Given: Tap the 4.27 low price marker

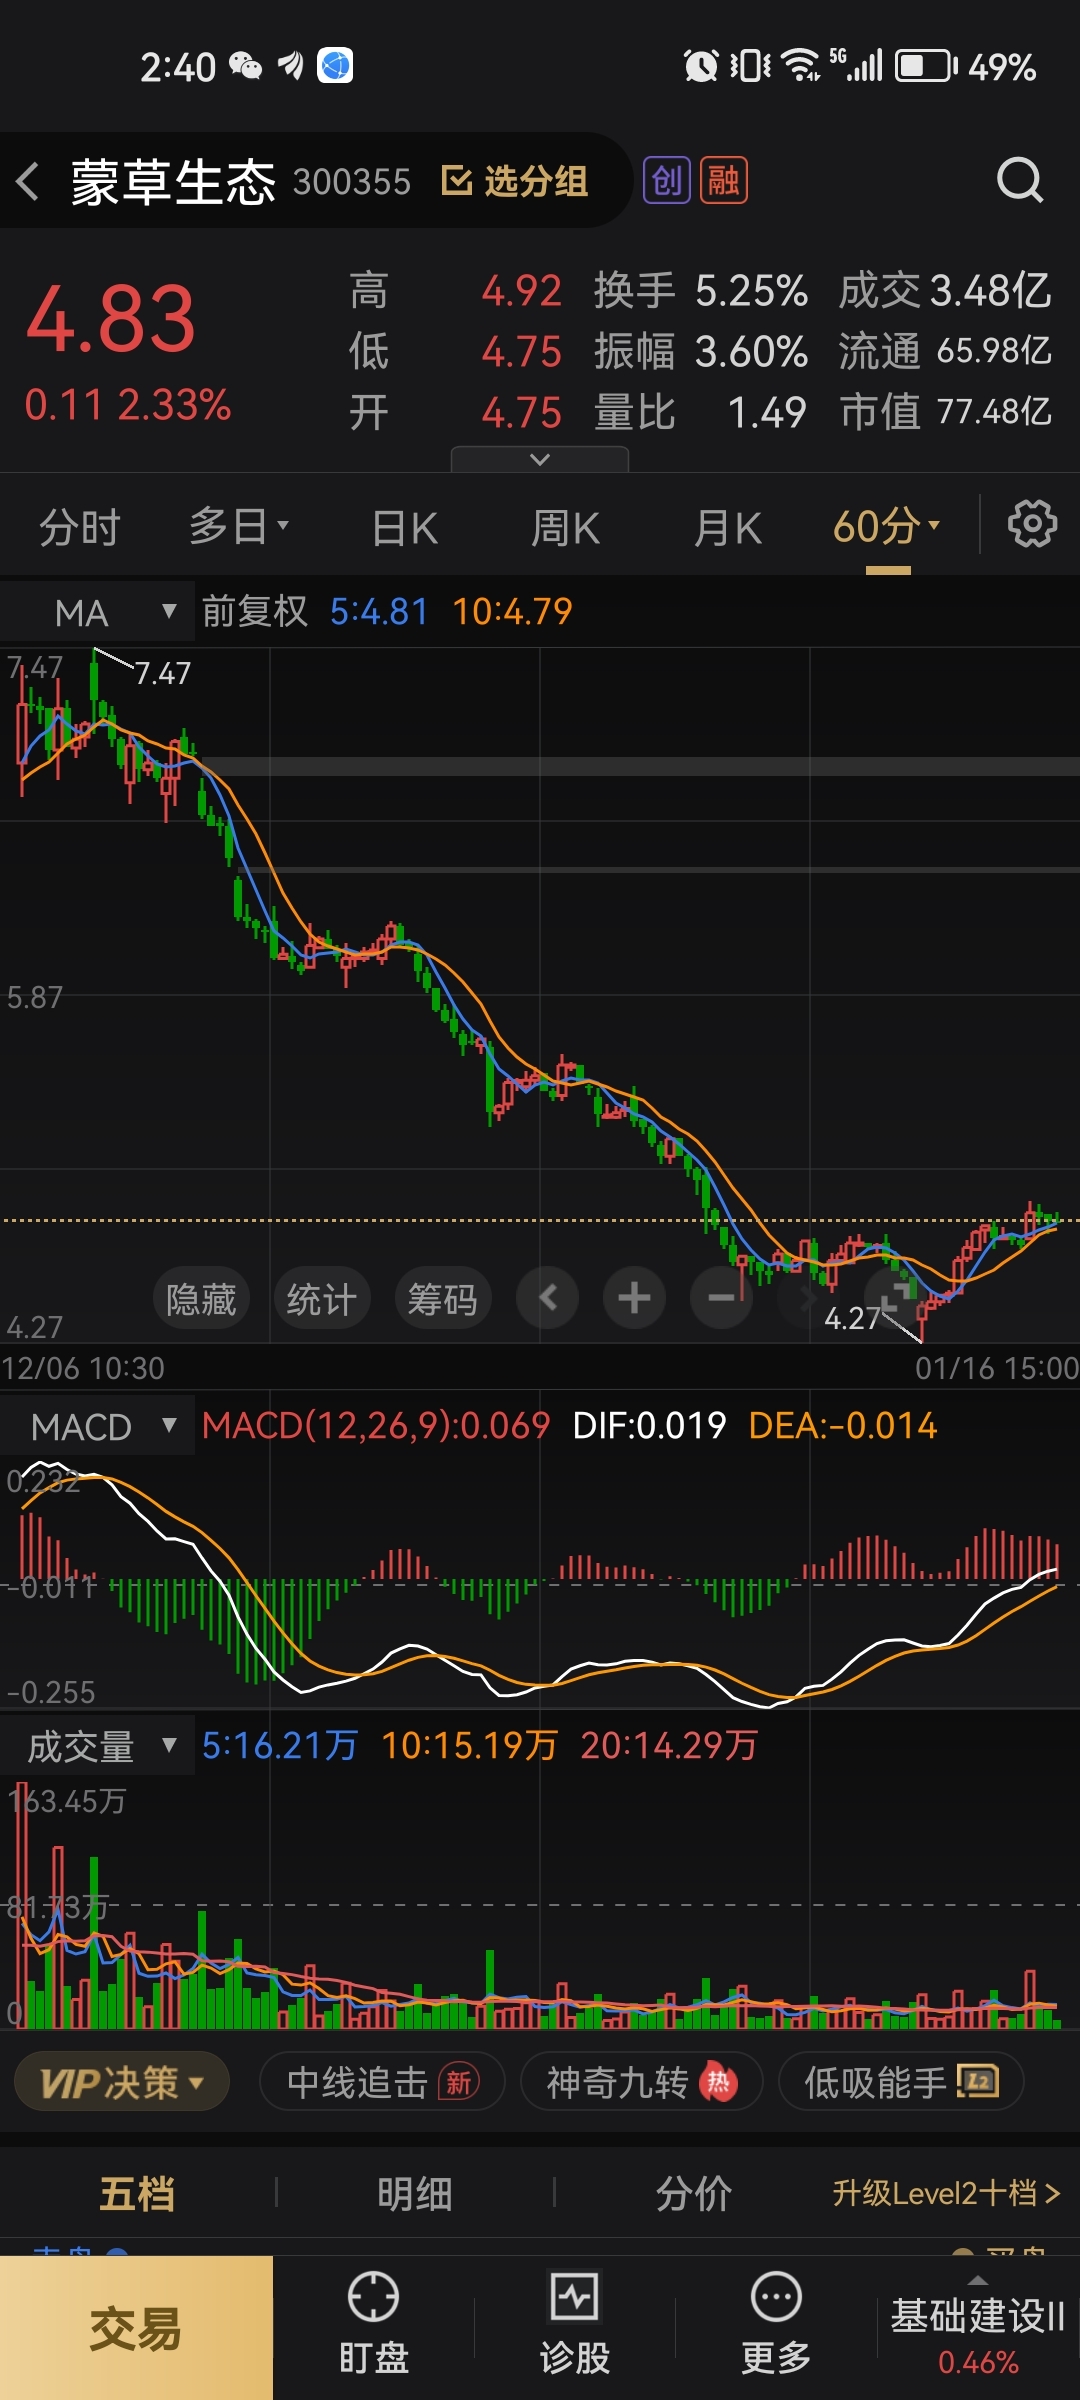Looking at the screenshot, I should (x=852, y=1318).
